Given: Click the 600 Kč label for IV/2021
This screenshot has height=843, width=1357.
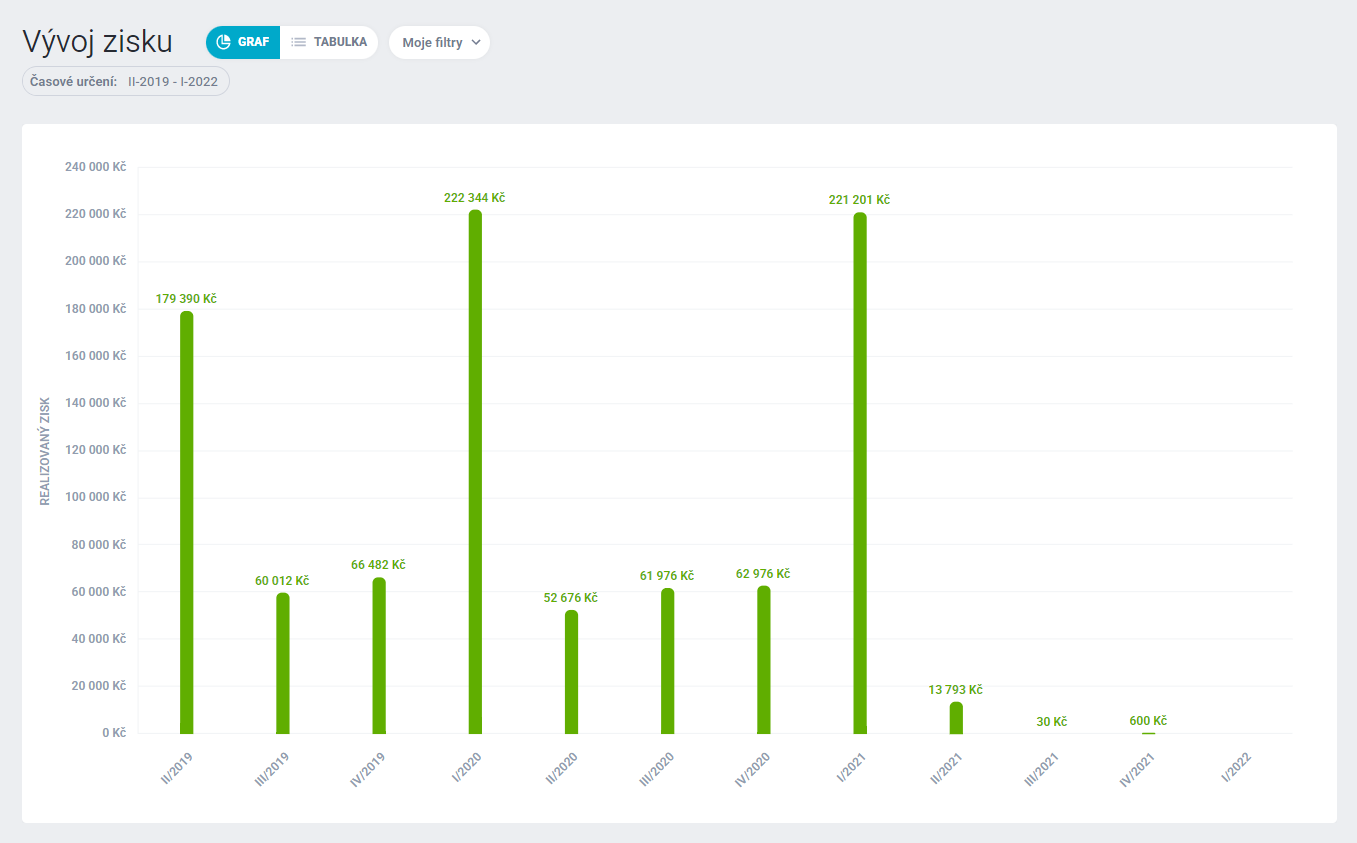Looking at the screenshot, I should click(1148, 721).
